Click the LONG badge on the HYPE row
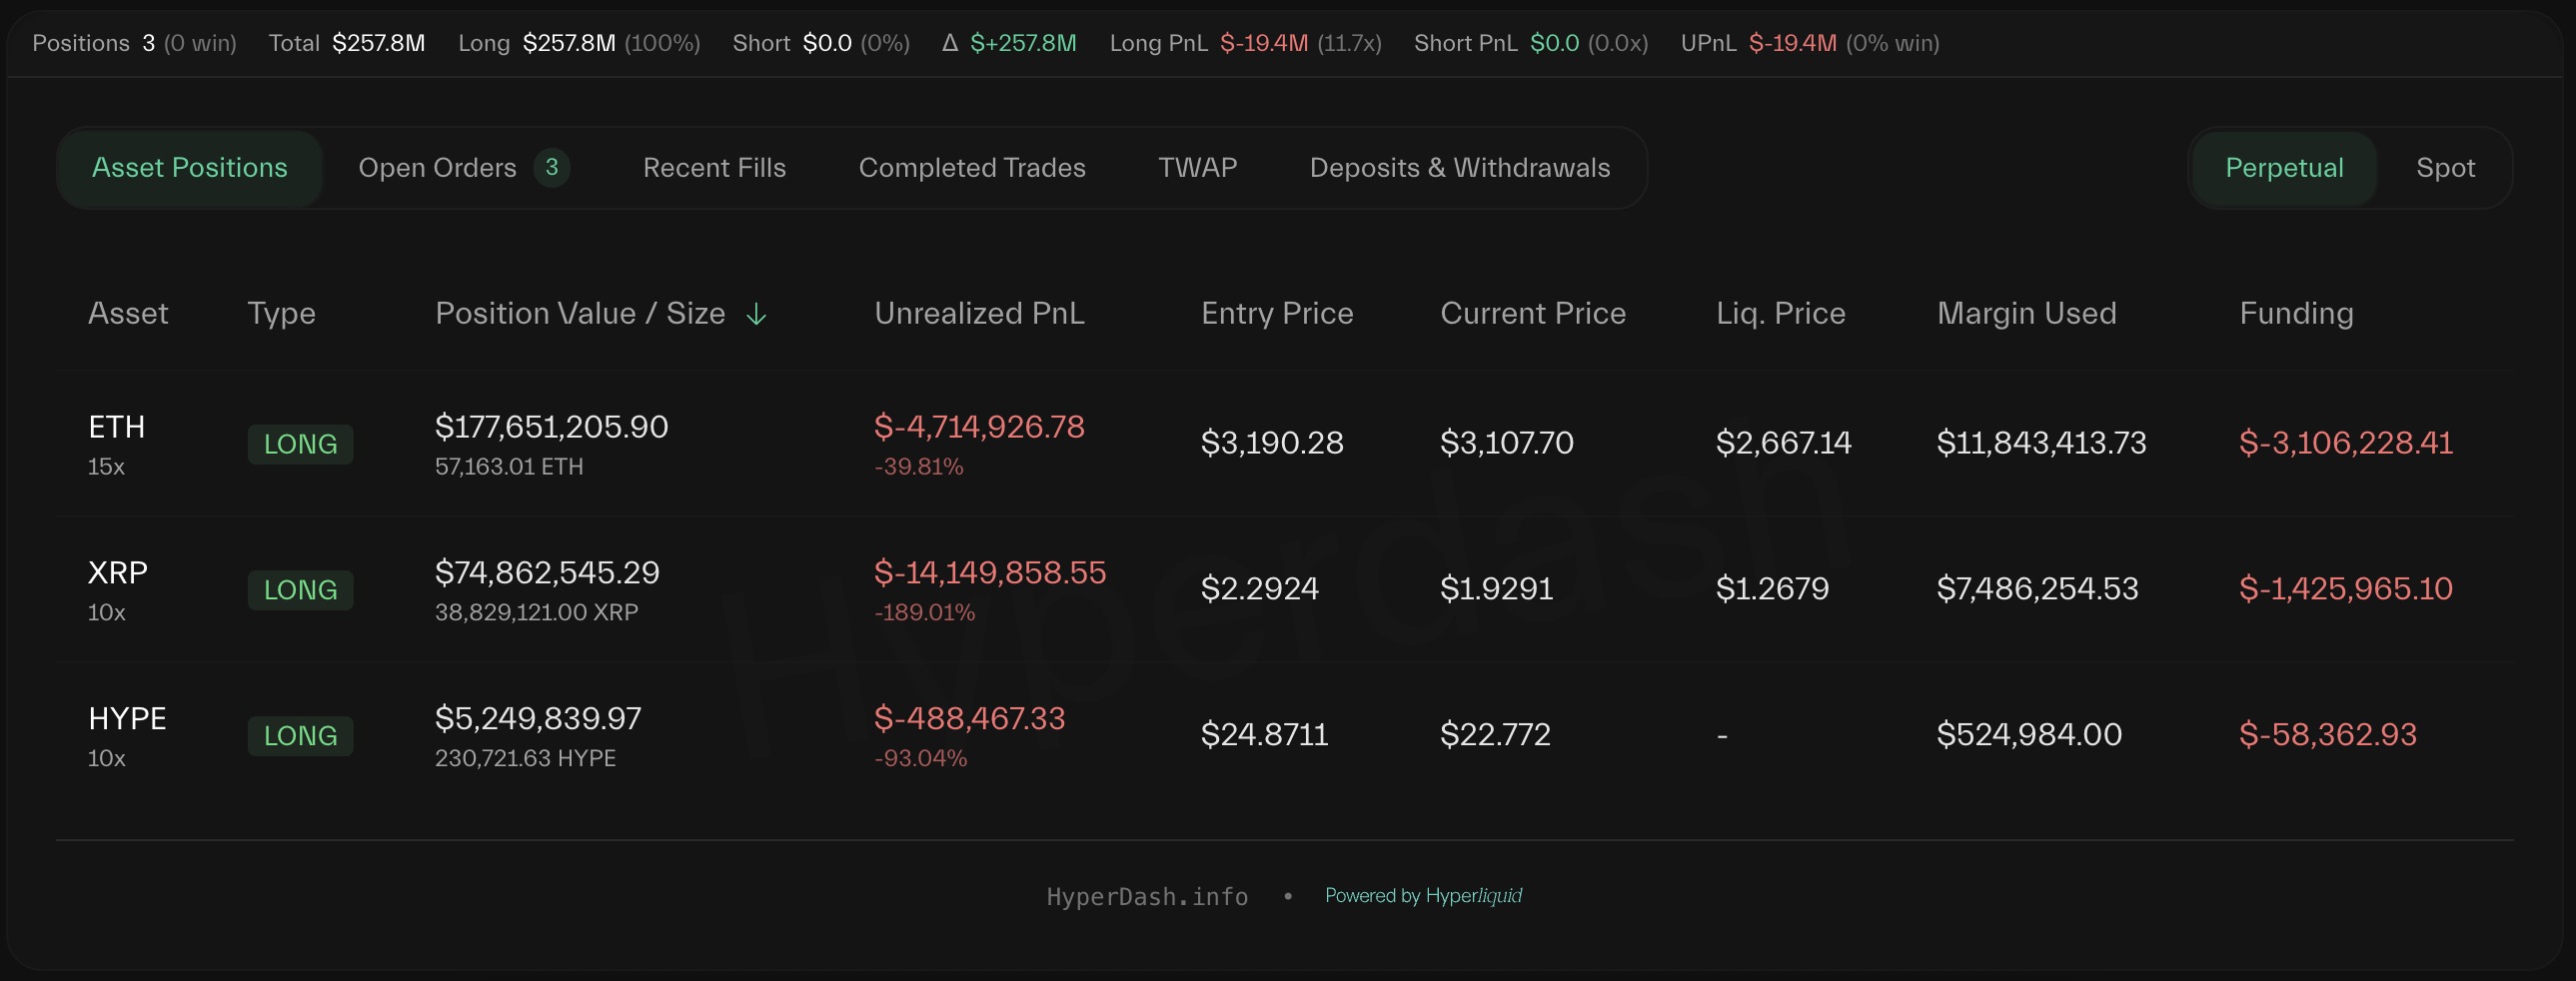Viewport: 2576px width, 981px height. [x=300, y=736]
